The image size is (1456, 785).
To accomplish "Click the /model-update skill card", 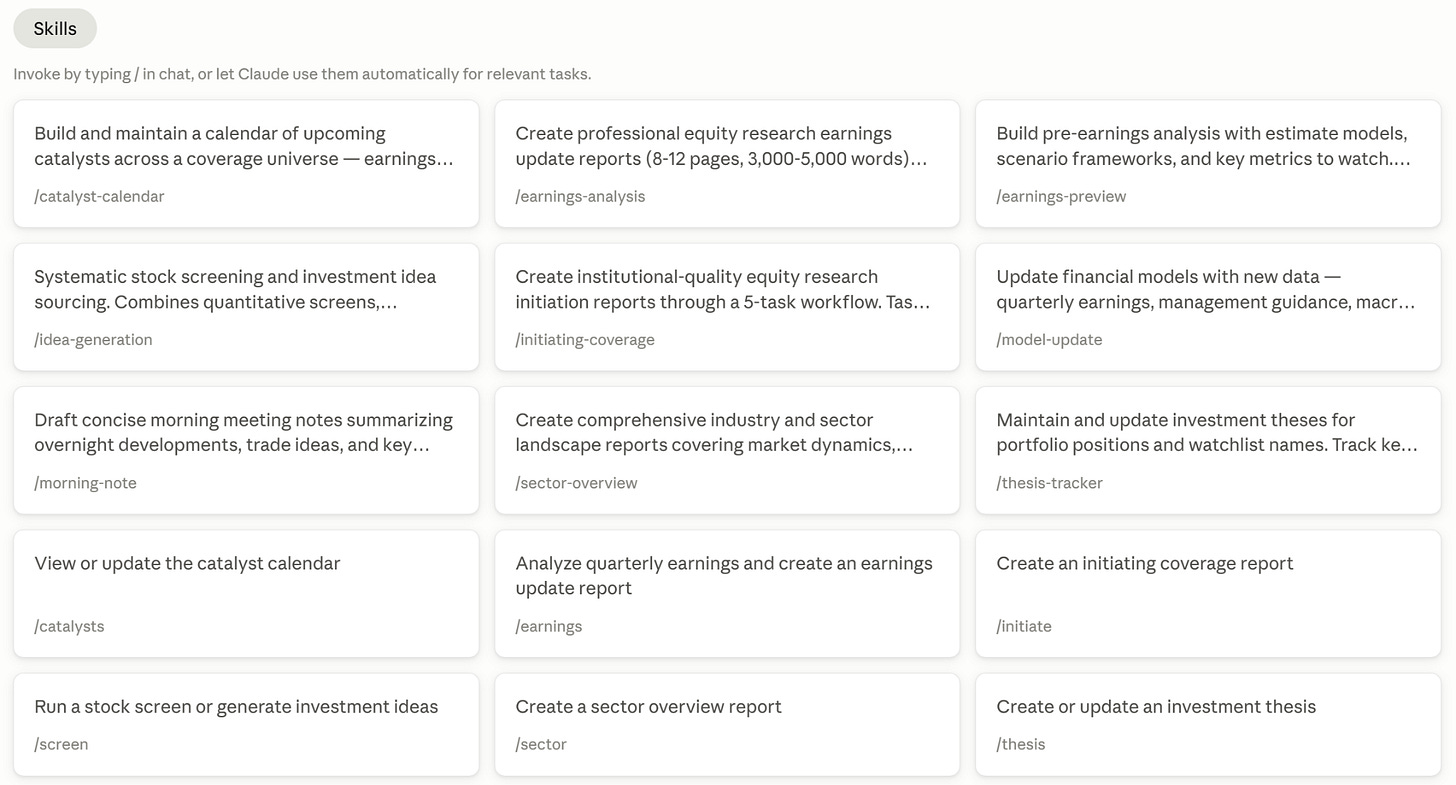I will point(1208,307).
